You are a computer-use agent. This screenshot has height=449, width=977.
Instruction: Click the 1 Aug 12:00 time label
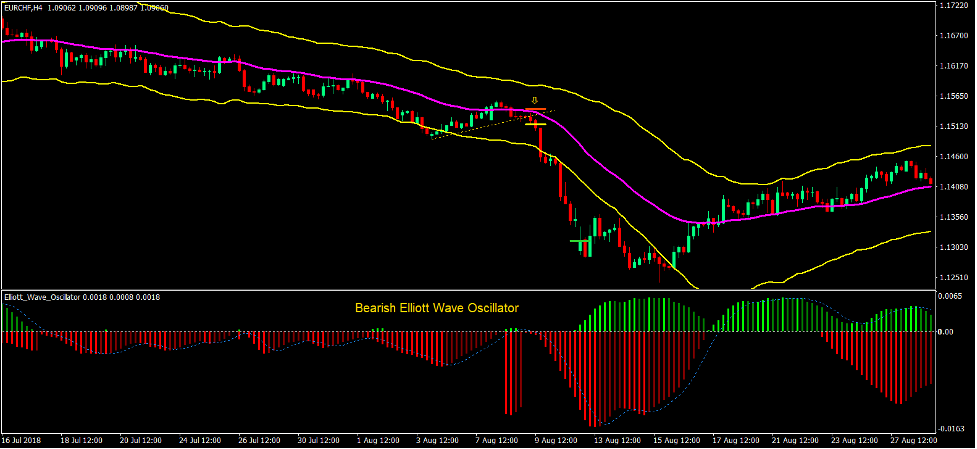point(379,440)
